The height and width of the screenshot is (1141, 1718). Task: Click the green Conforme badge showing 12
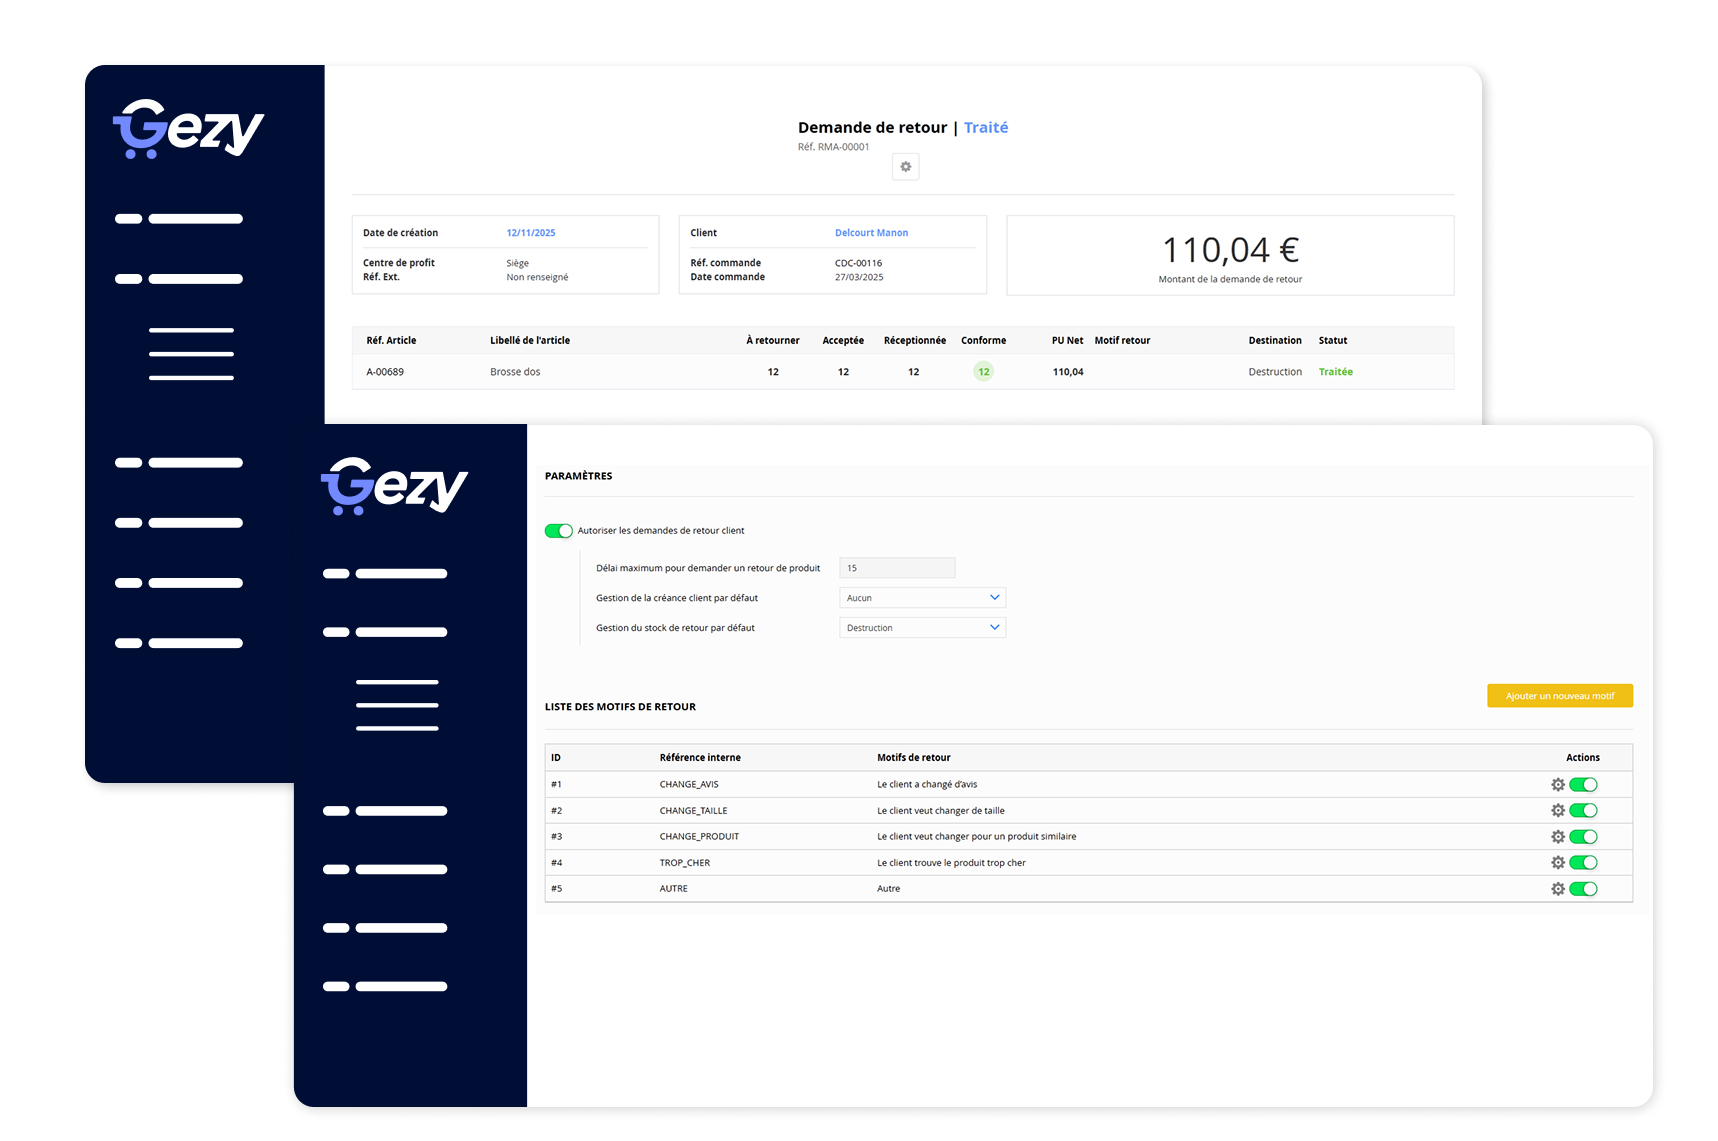coord(983,372)
